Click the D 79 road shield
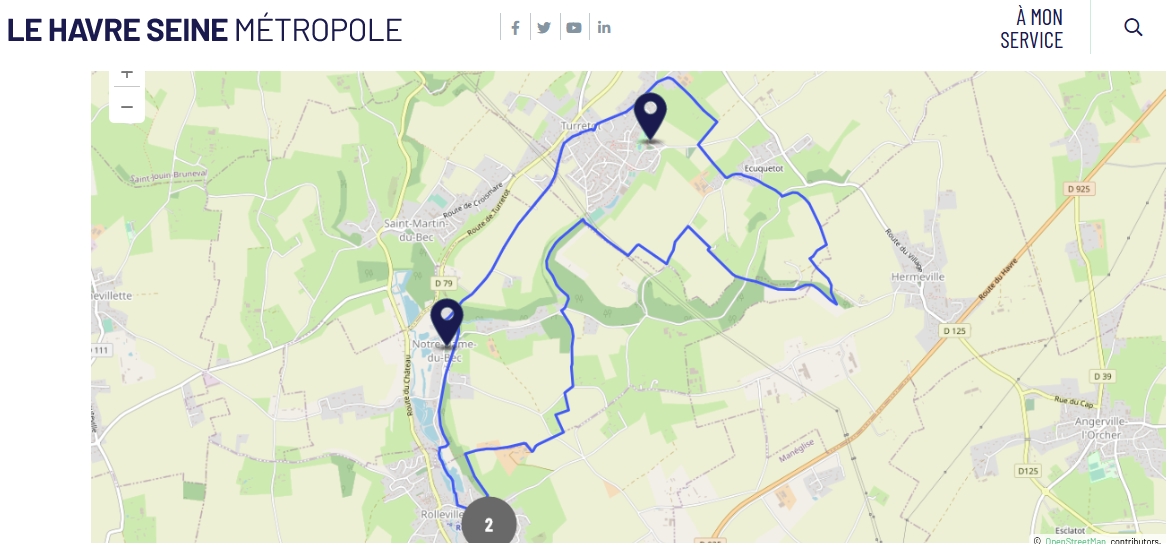Image resolution: width=1172 pixels, height=554 pixels. [443, 283]
